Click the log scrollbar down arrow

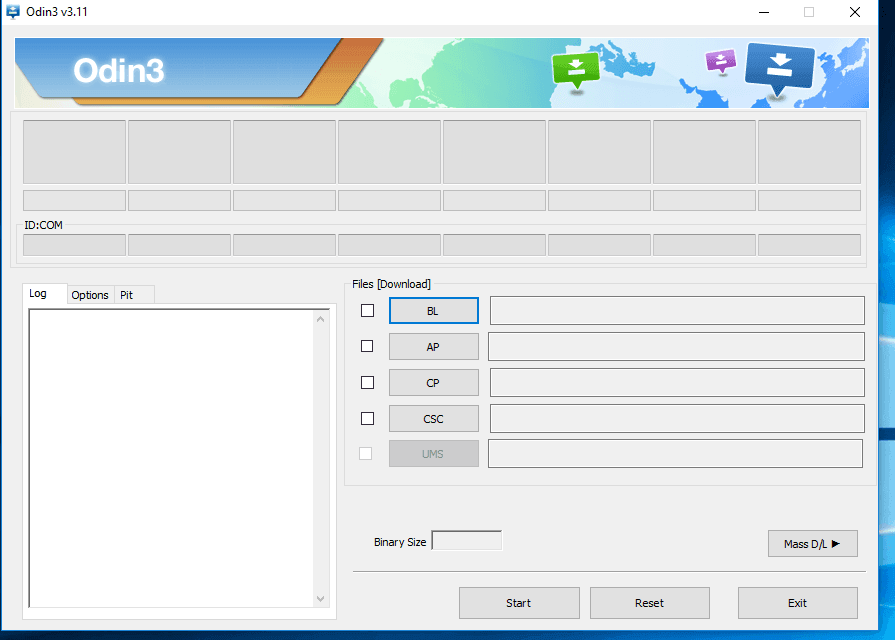point(320,598)
